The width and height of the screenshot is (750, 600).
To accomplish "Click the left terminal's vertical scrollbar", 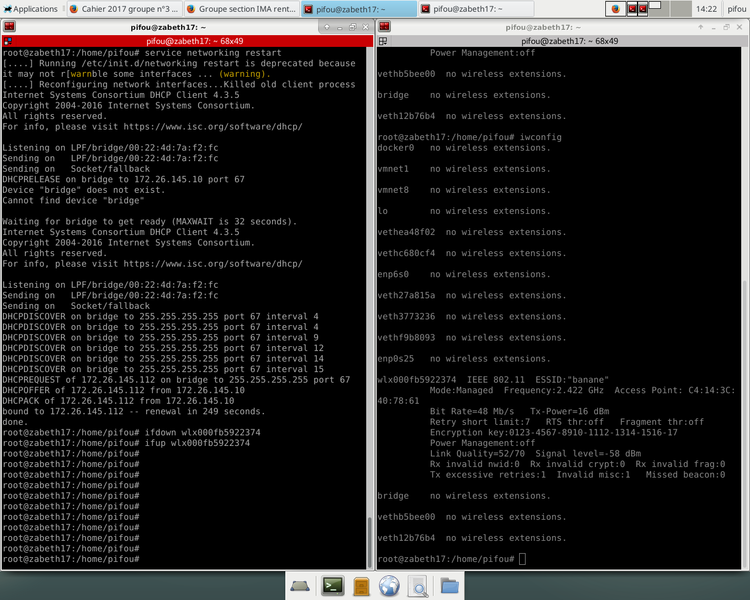I will (370, 300).
